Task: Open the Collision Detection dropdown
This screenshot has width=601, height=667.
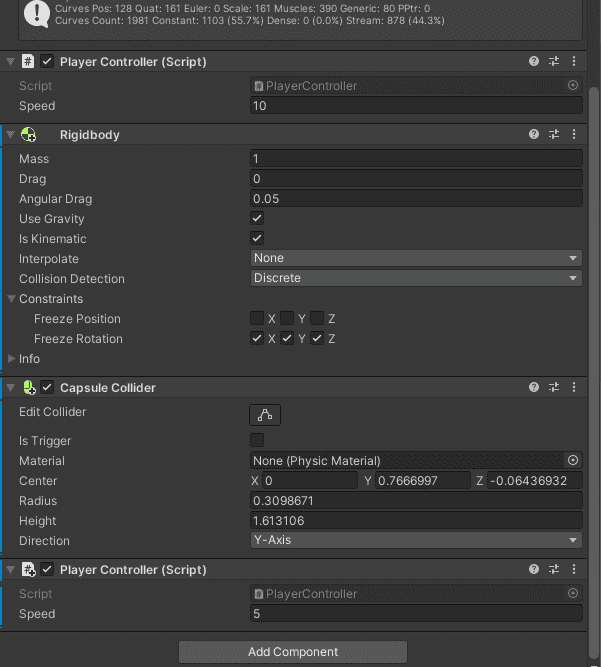Action: (x=416, y=278)
